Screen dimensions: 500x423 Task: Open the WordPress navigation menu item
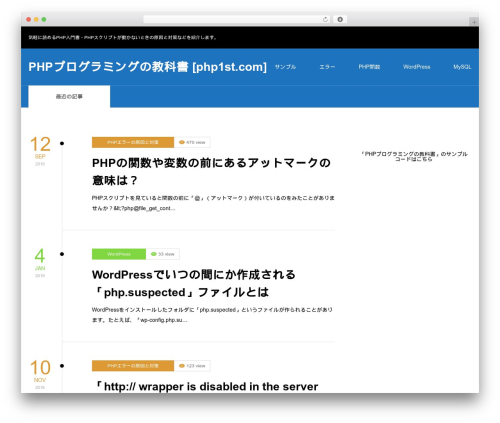coord(416,67)
